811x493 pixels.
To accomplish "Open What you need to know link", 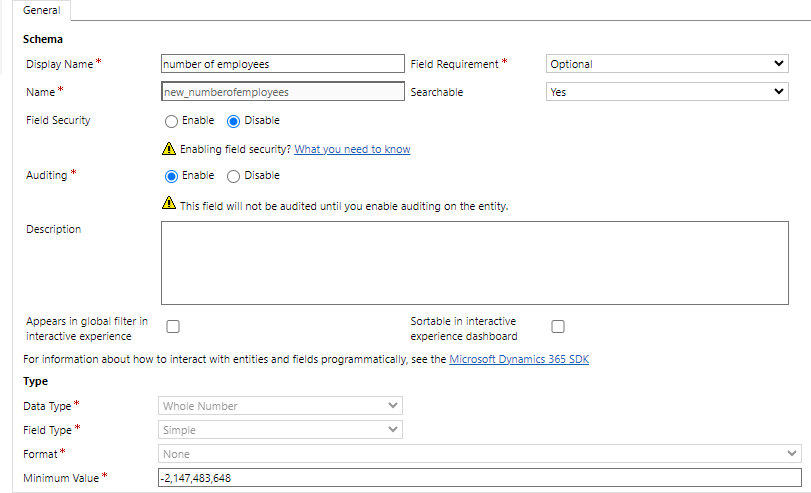I will (352, 149).
